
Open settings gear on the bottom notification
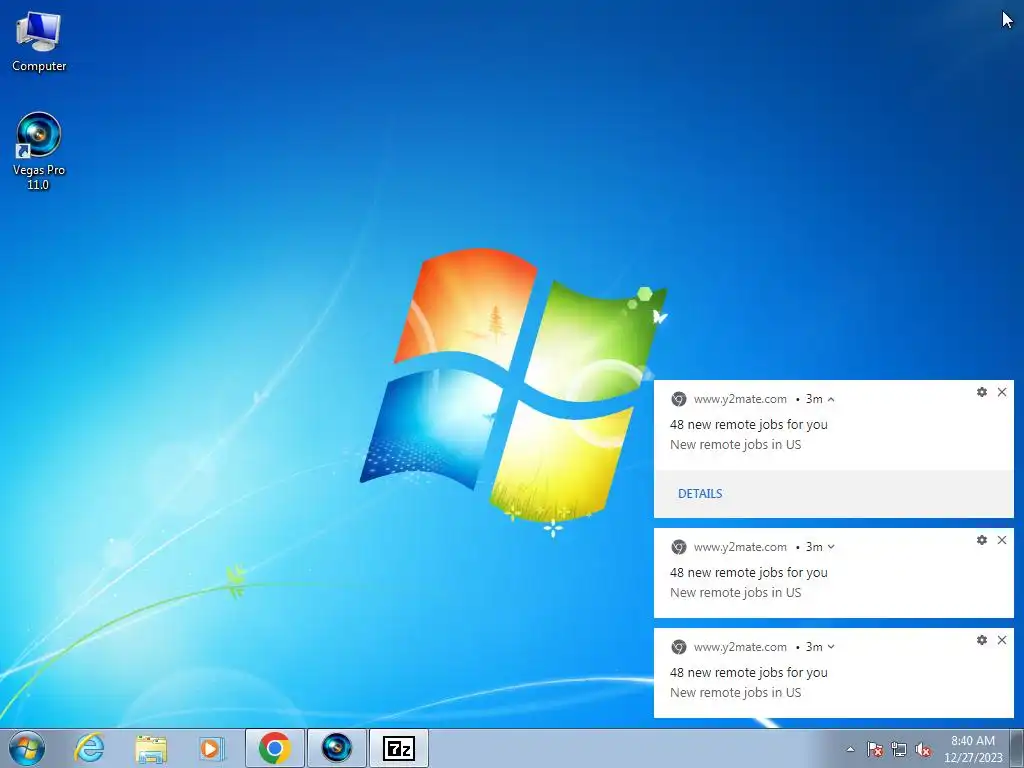coord(982,640)
